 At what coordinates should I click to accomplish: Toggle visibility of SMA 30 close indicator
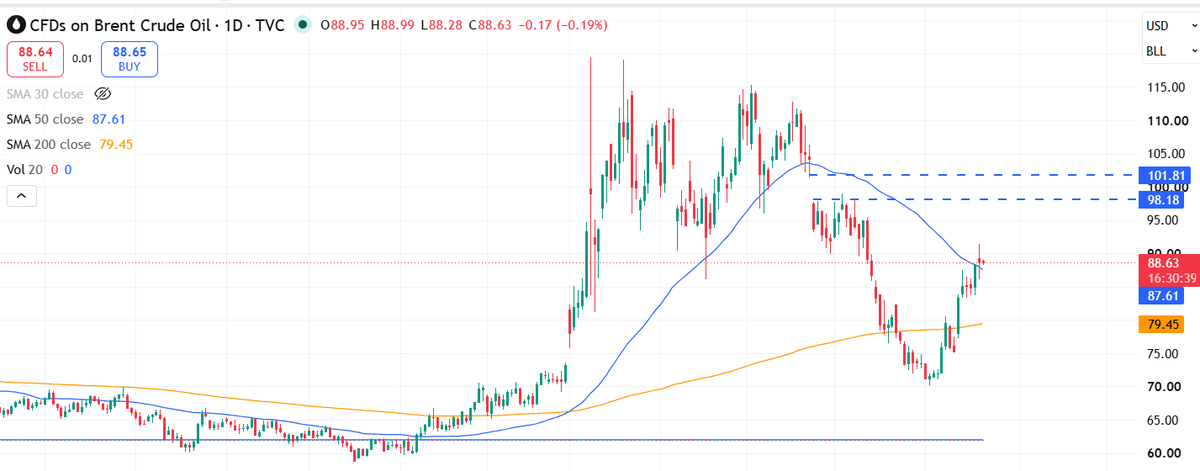point(101,94)
